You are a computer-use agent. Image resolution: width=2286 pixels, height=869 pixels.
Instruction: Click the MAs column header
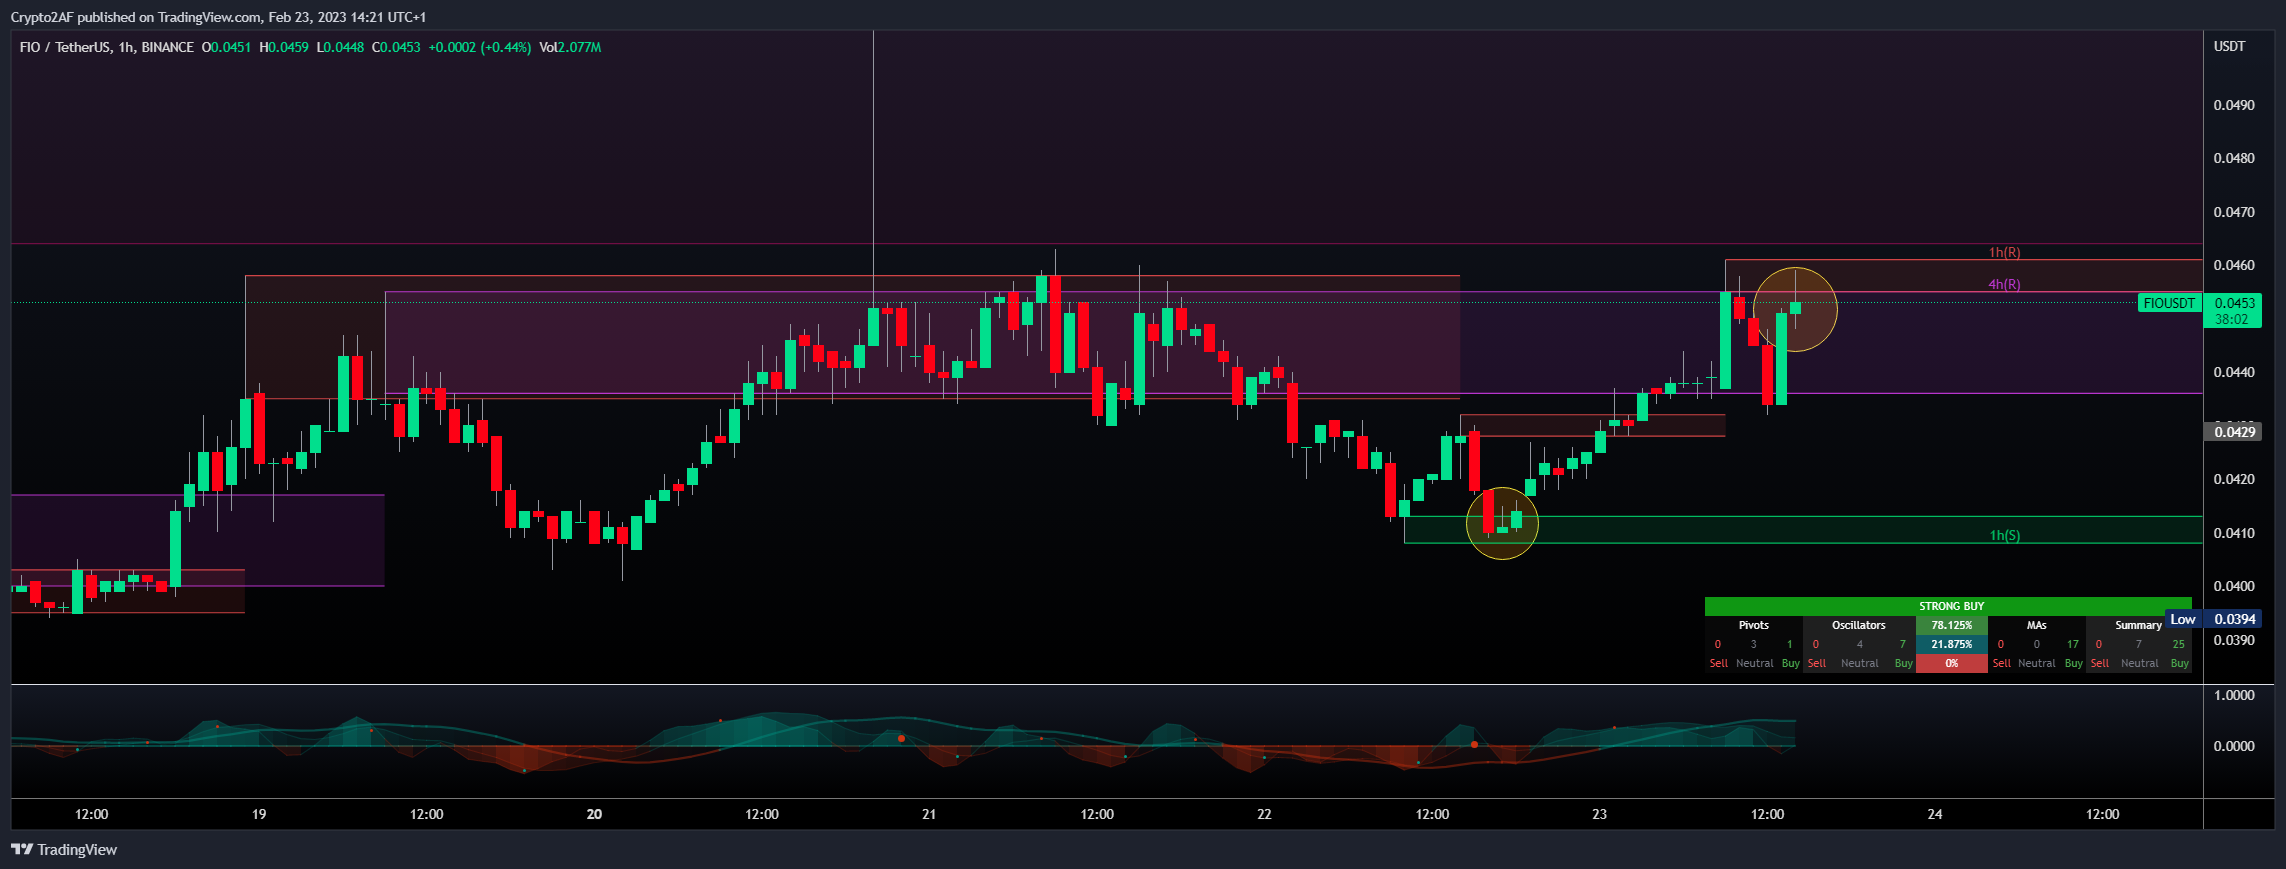2037,625
